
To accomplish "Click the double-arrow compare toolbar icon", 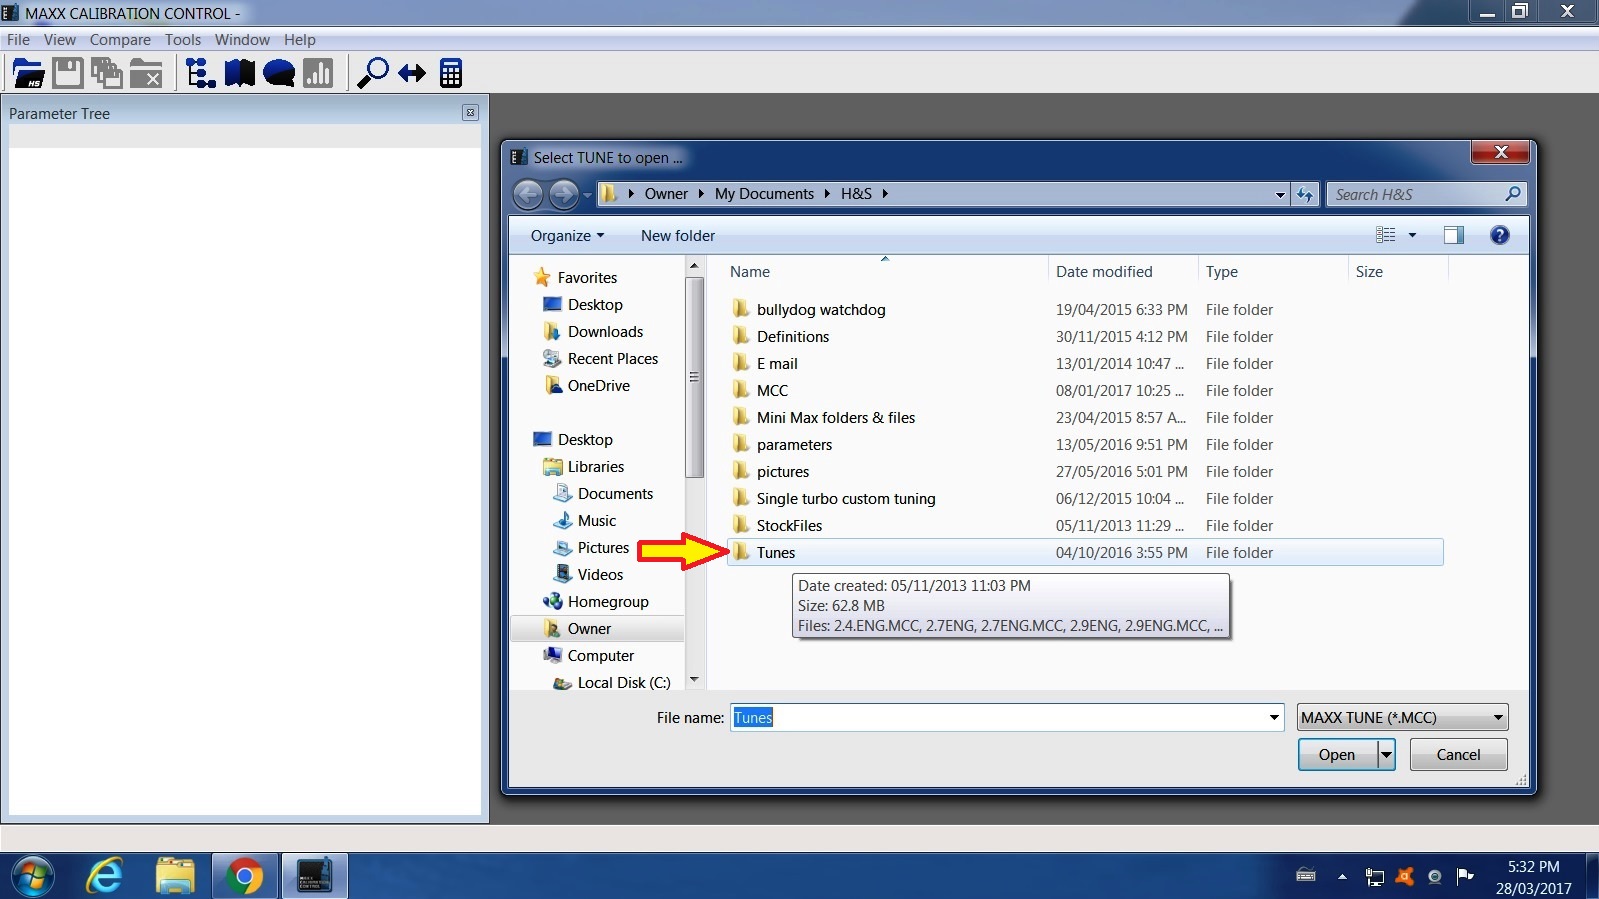I will click(x=412, y=73).
